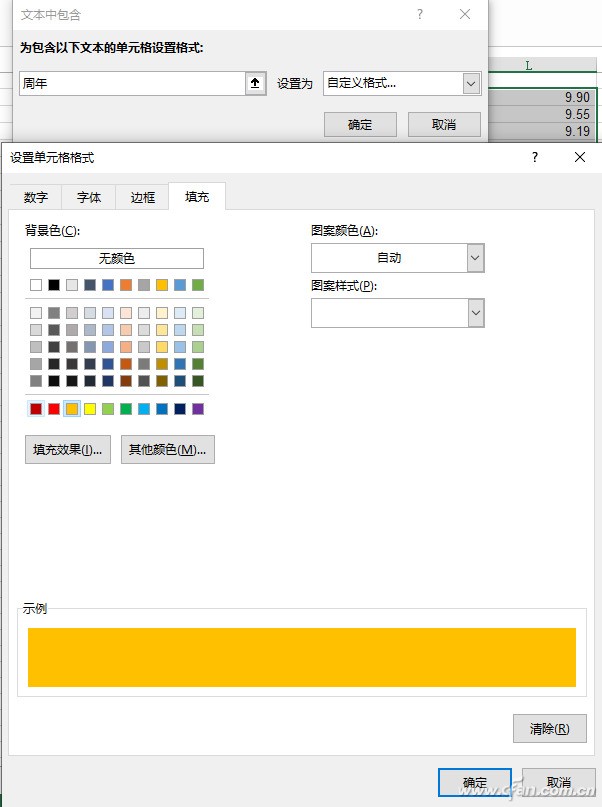Expand the 图案颜色 dropdown

tap(475, 258)
